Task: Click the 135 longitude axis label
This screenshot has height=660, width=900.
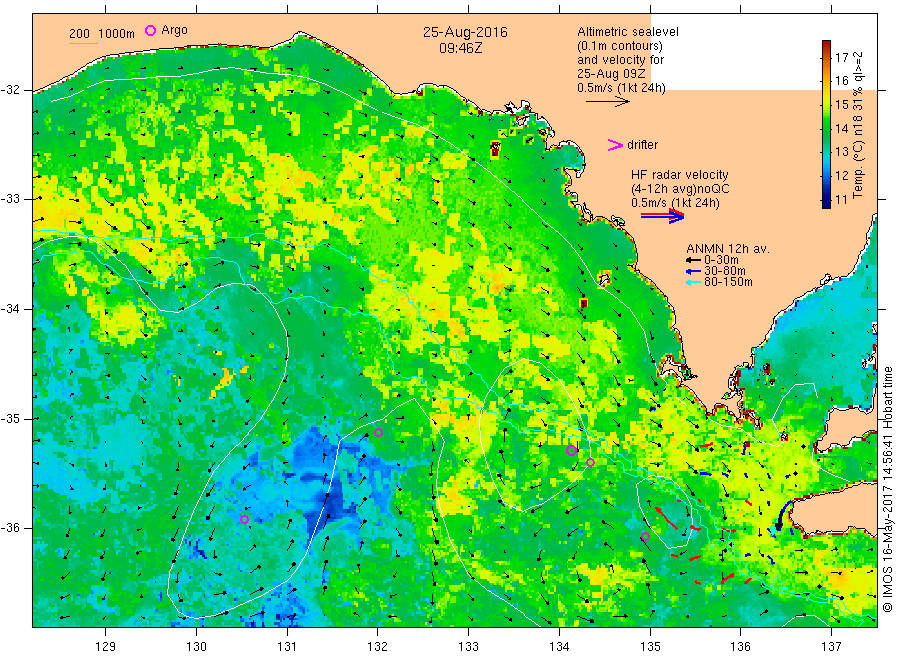Action: (x=650, y=647)
